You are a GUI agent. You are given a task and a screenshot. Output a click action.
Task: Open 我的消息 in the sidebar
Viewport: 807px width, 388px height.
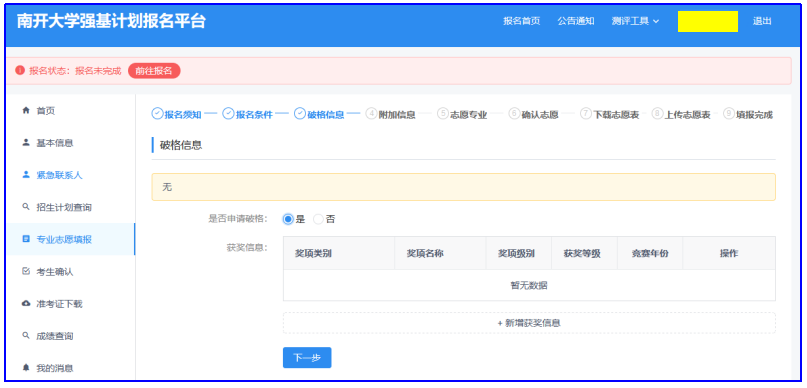(x=71, y=368)
